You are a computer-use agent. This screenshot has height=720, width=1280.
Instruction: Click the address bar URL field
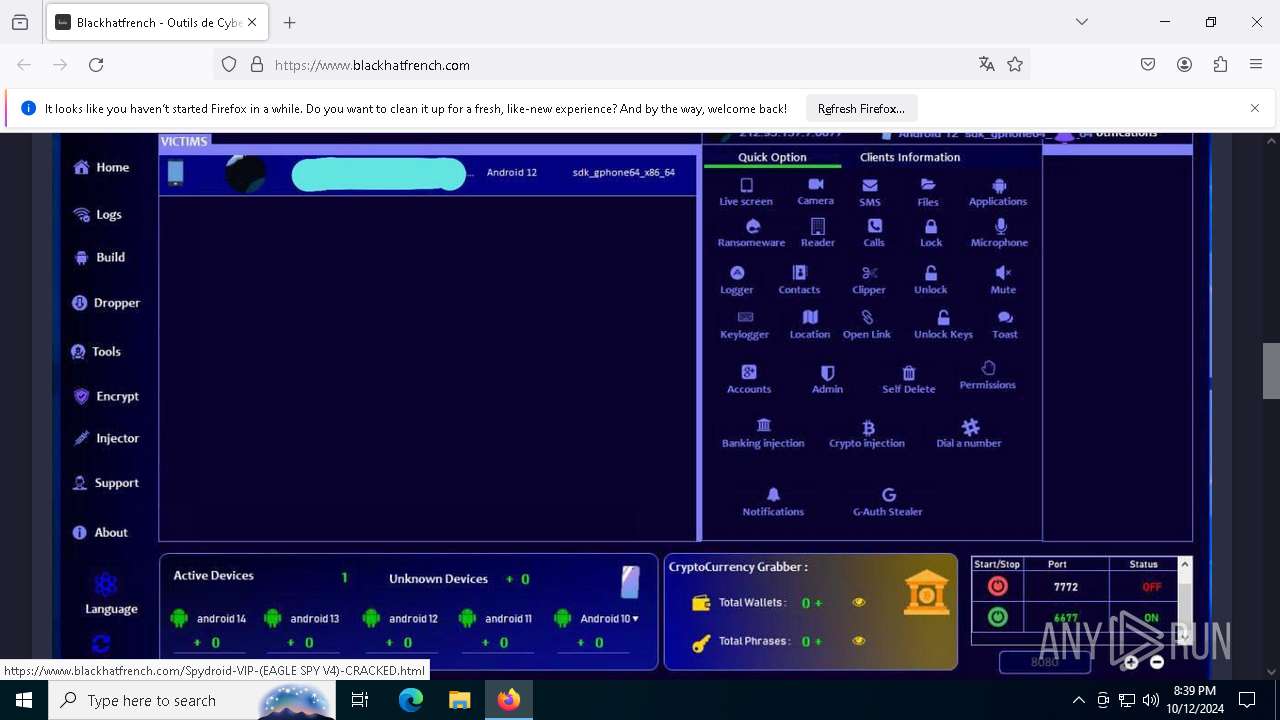pos(620,65)
